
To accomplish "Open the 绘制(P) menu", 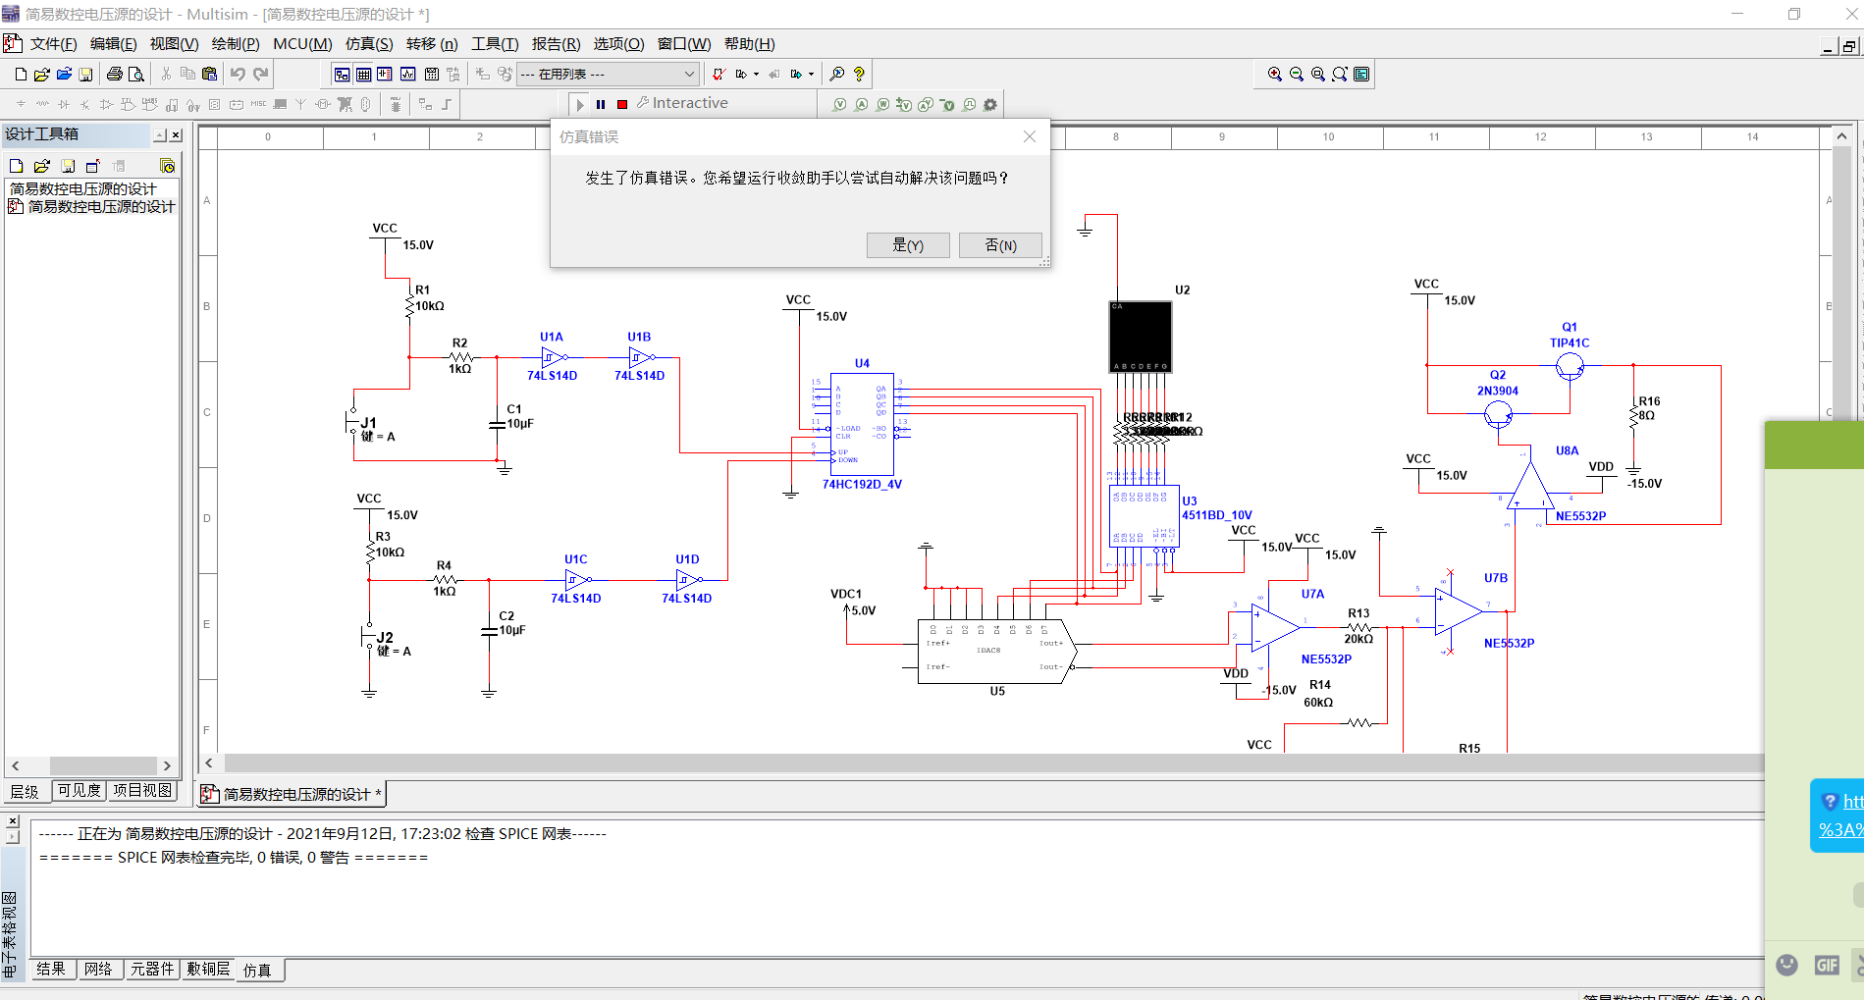I will [x=235, y=44].
